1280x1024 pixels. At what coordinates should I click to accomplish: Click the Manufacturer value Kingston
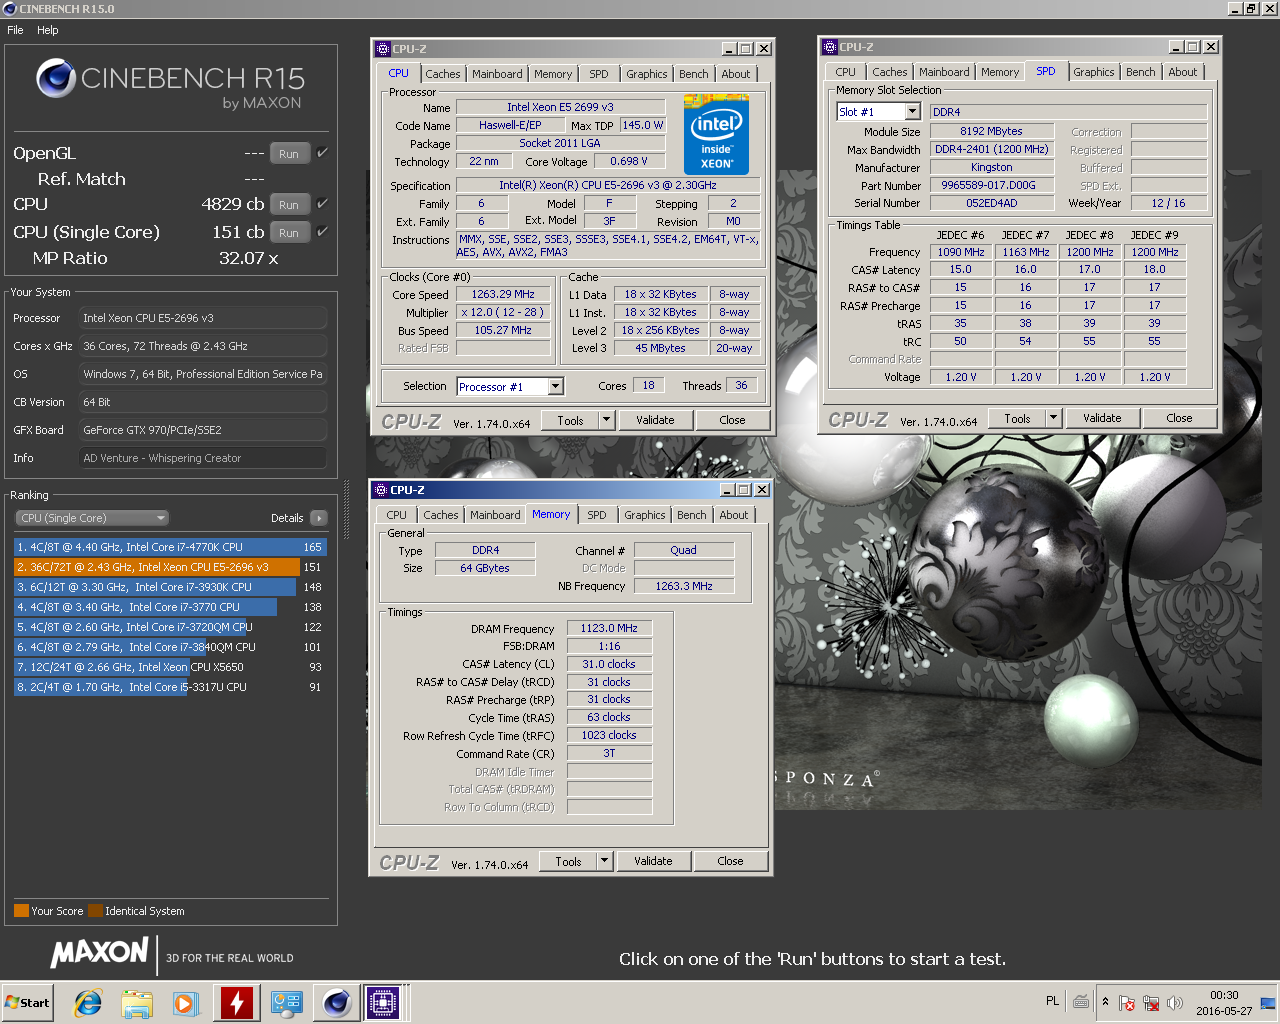(991, 167)
